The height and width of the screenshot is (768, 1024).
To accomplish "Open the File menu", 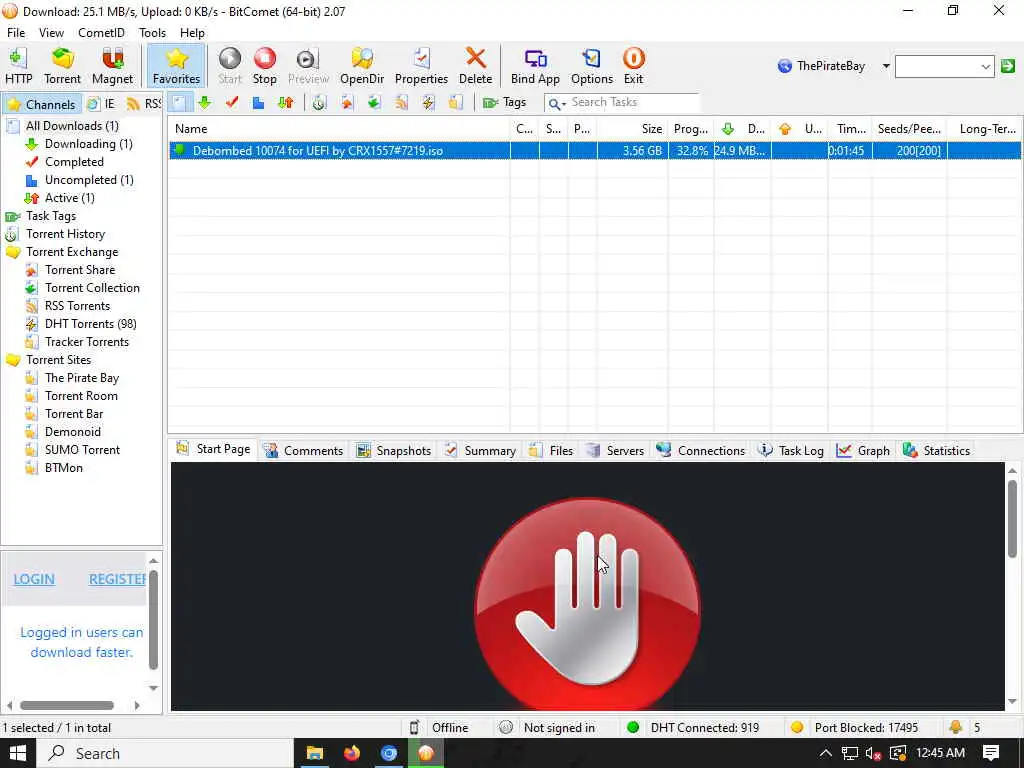I will [16, 33].
